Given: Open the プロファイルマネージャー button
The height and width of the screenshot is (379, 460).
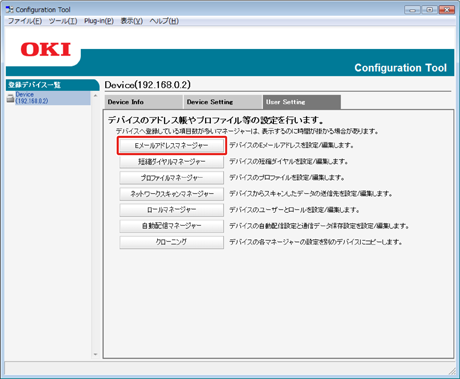Looking at the screenshot, I should tap(172, 178).
